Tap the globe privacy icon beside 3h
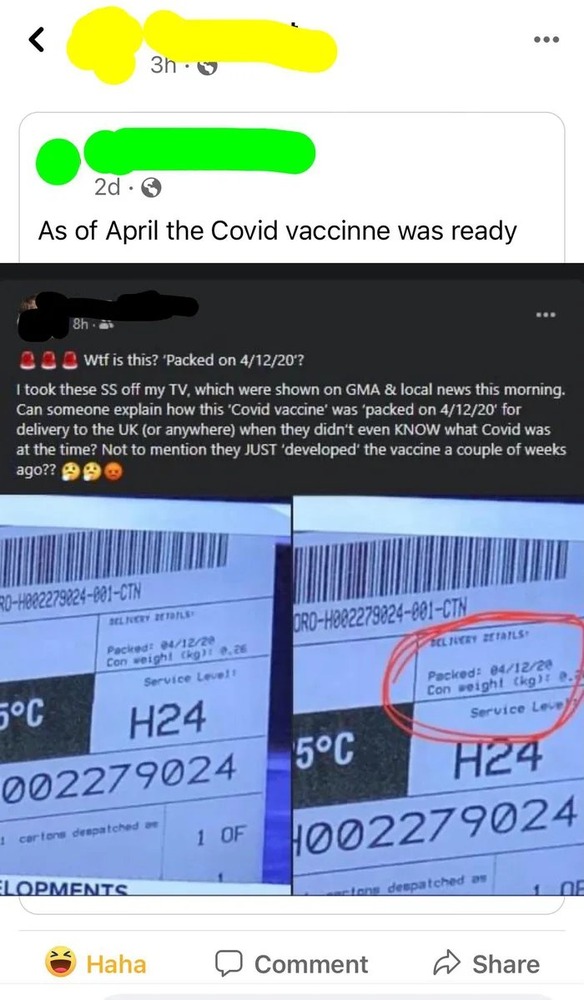 click(207, 66)
